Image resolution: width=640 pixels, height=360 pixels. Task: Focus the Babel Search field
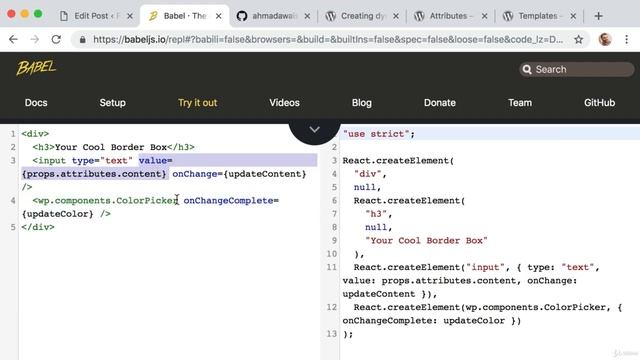point(576,69)
